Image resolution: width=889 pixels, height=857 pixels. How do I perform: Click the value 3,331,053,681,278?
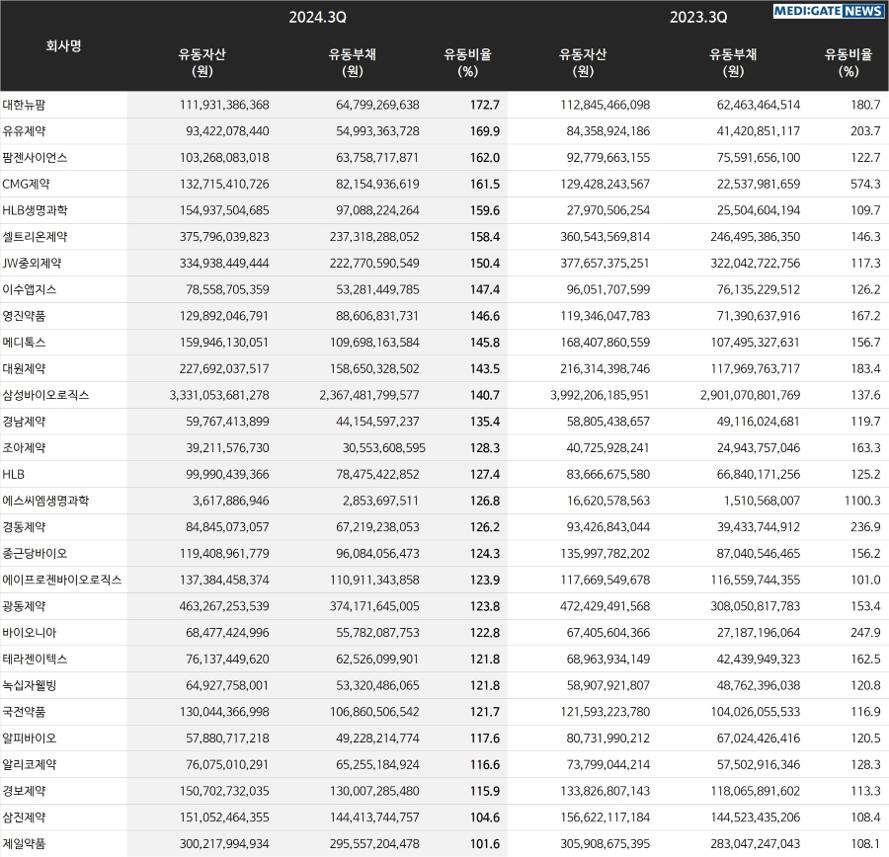(x=219, y=395)
